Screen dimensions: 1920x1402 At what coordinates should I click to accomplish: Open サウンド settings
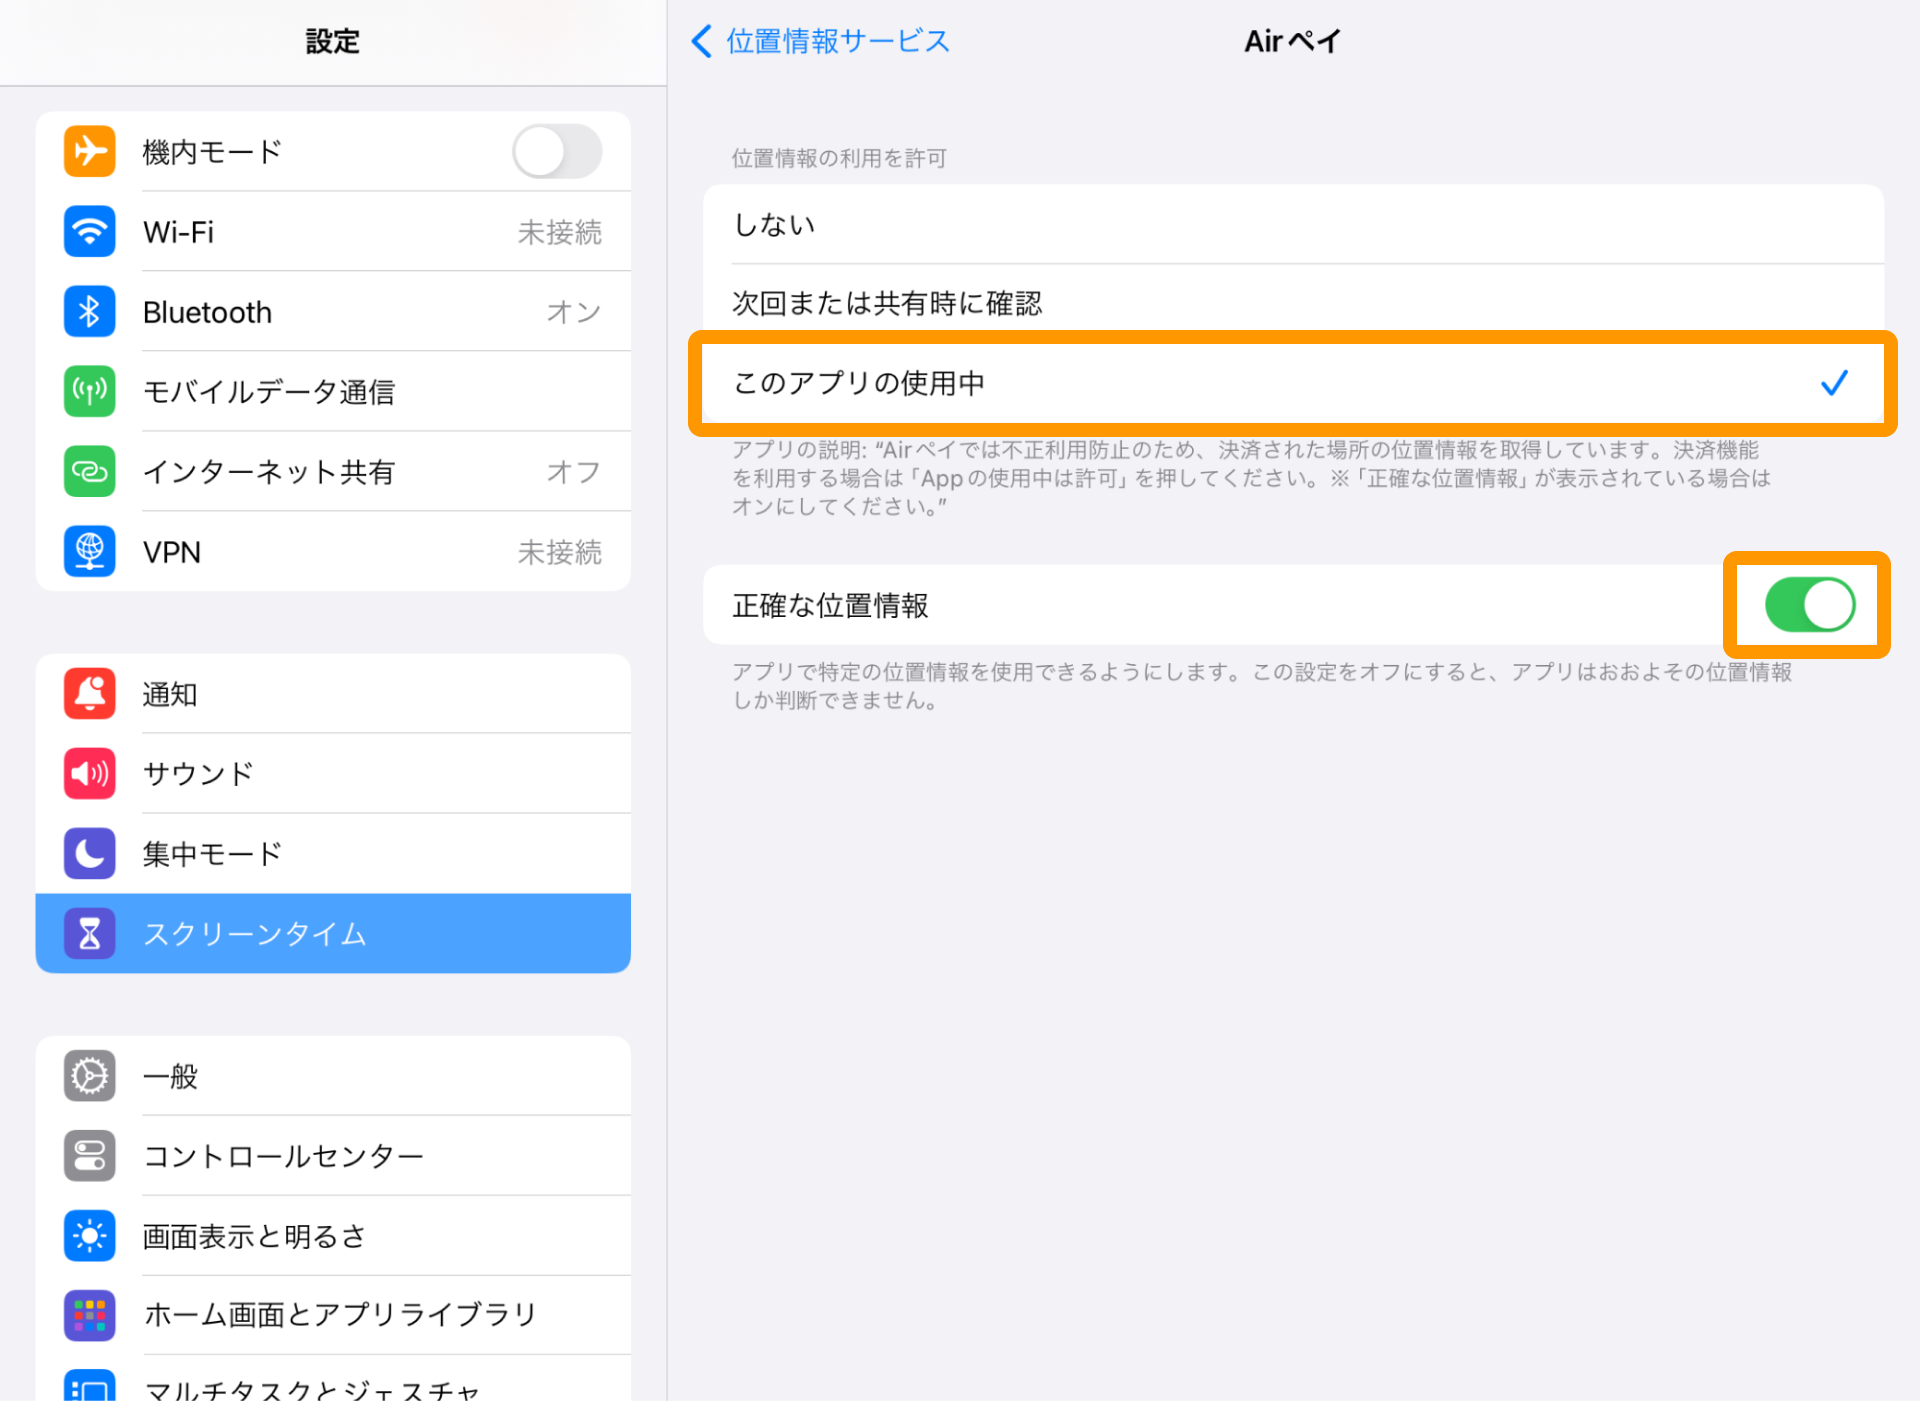coord(333,774)
